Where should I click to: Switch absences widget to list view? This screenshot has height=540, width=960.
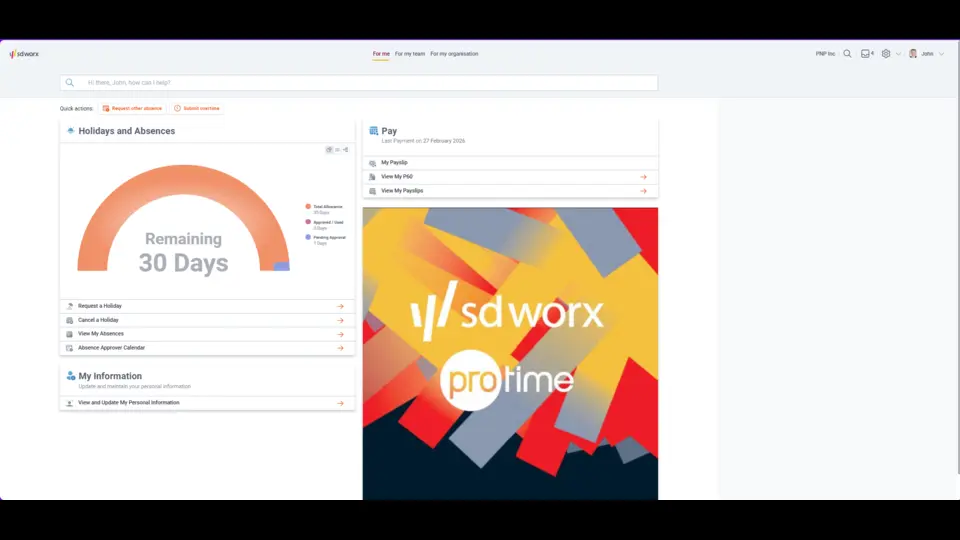[x=337, y=150]
